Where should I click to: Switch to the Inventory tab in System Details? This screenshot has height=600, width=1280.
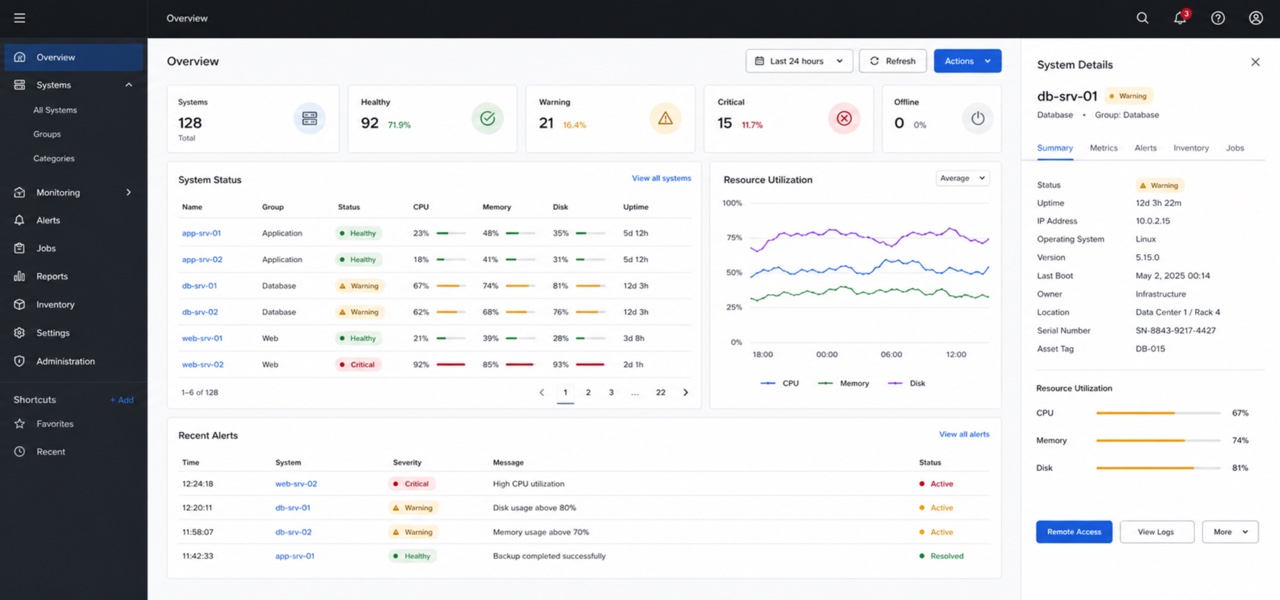(1191, 148)
